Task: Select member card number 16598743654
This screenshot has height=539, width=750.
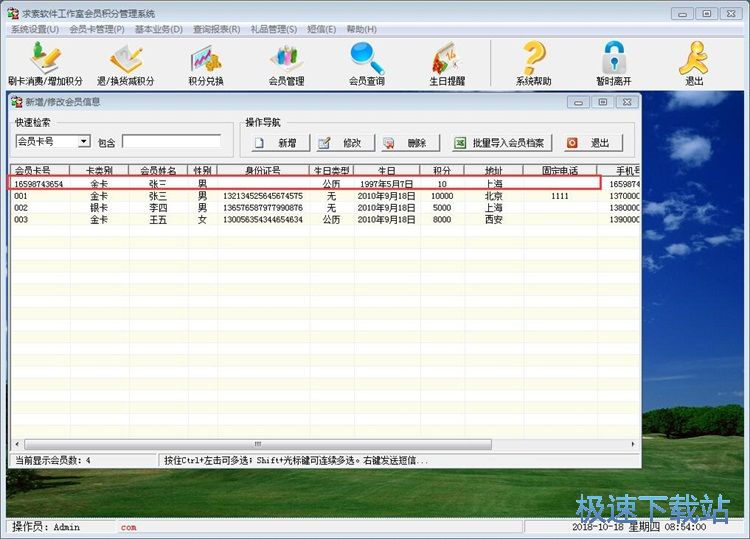Action: coord(39,184)
